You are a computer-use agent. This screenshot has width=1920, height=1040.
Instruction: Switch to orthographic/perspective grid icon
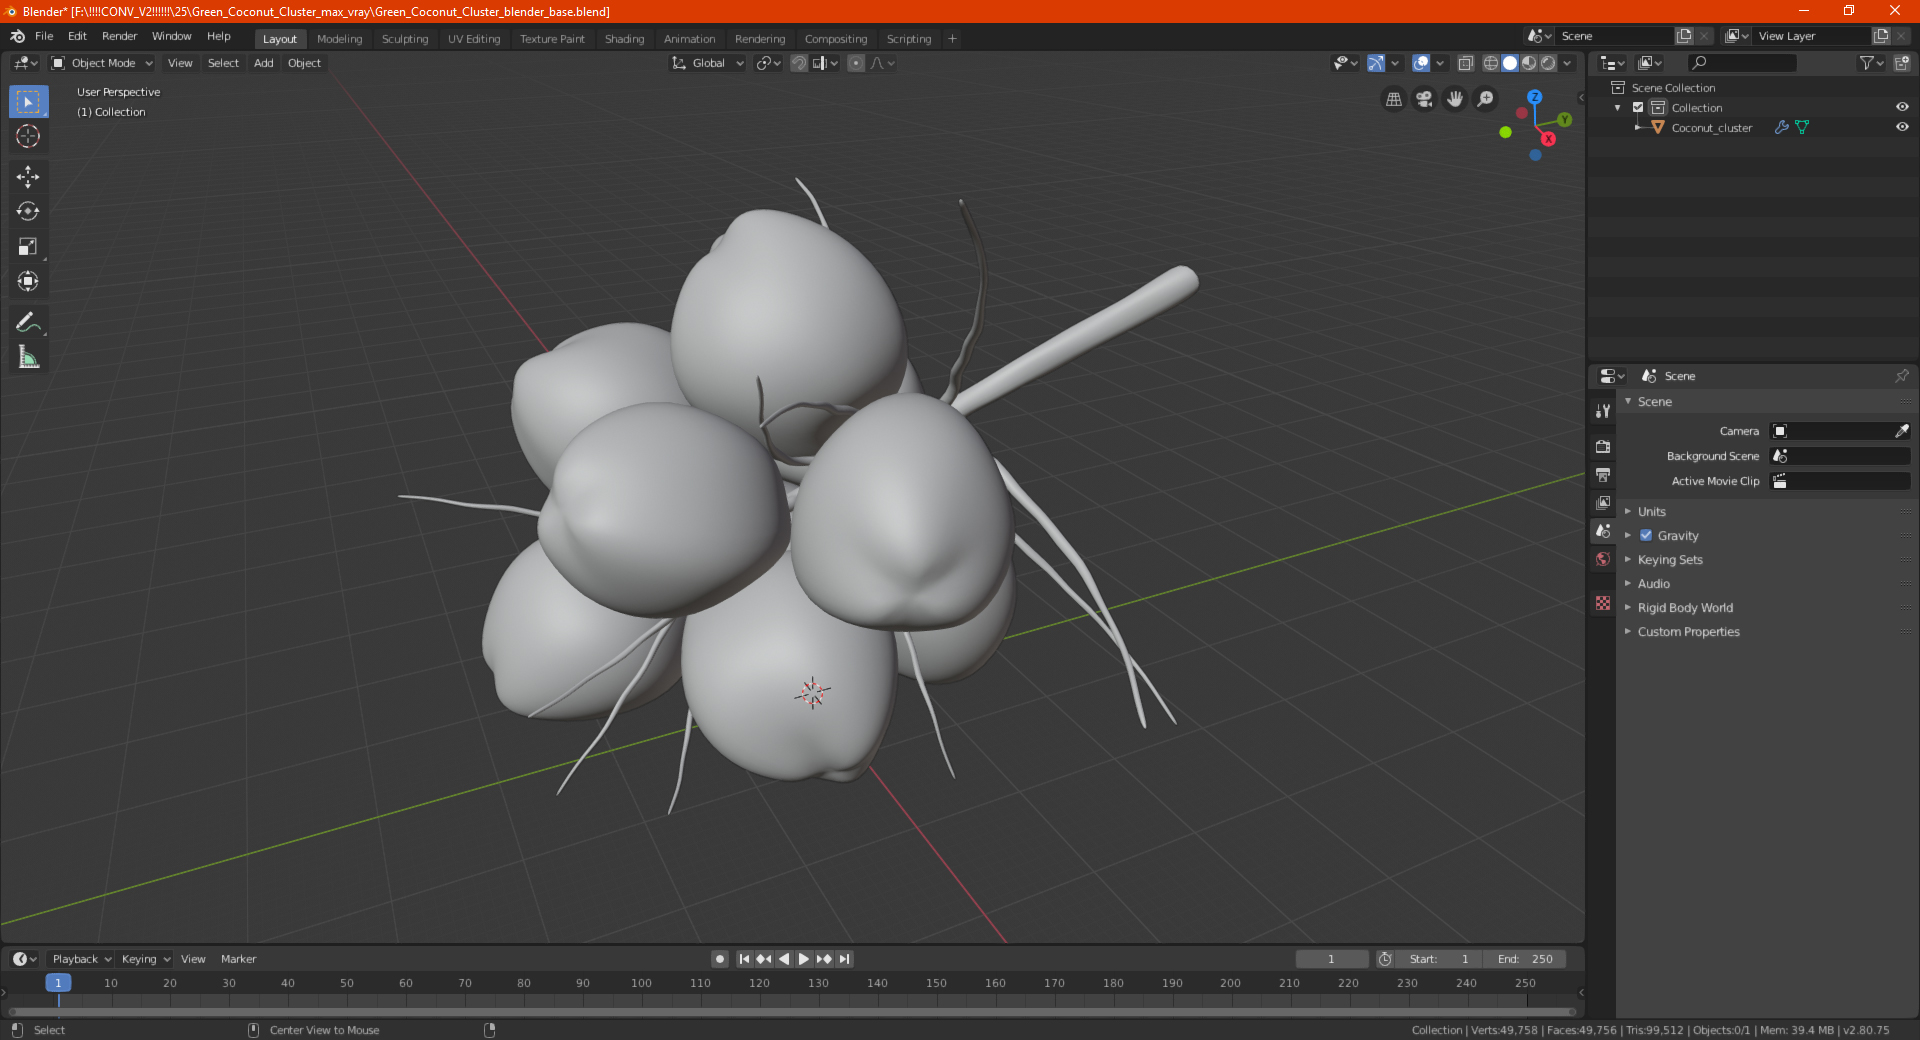pos(1393,99)
